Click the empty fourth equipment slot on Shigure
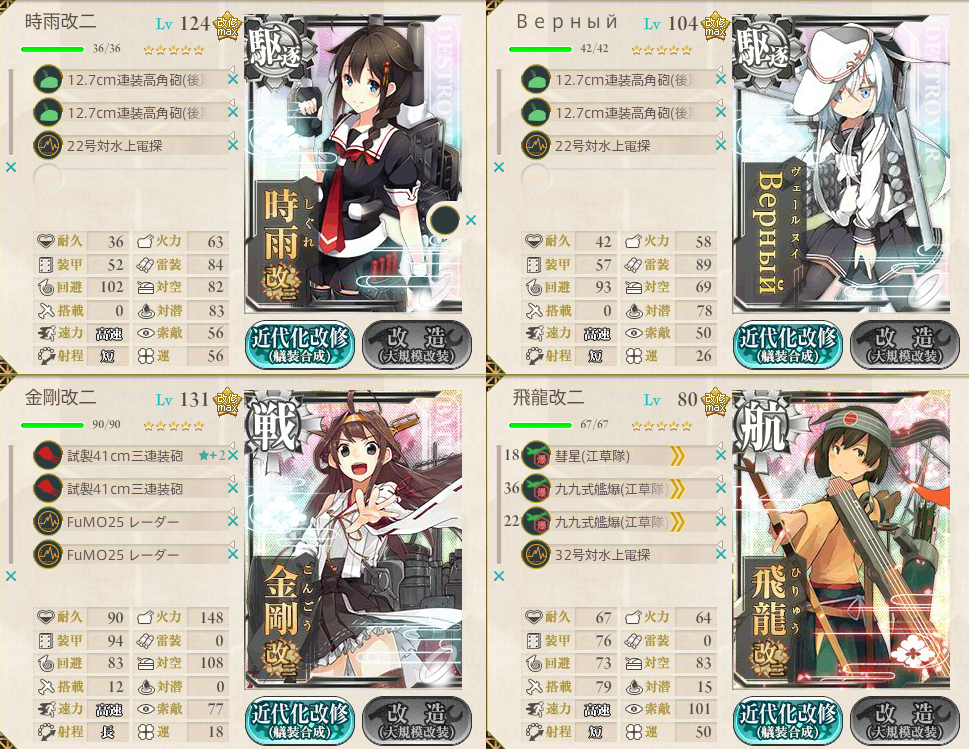969x749 pixels. [x=131, y=179]
